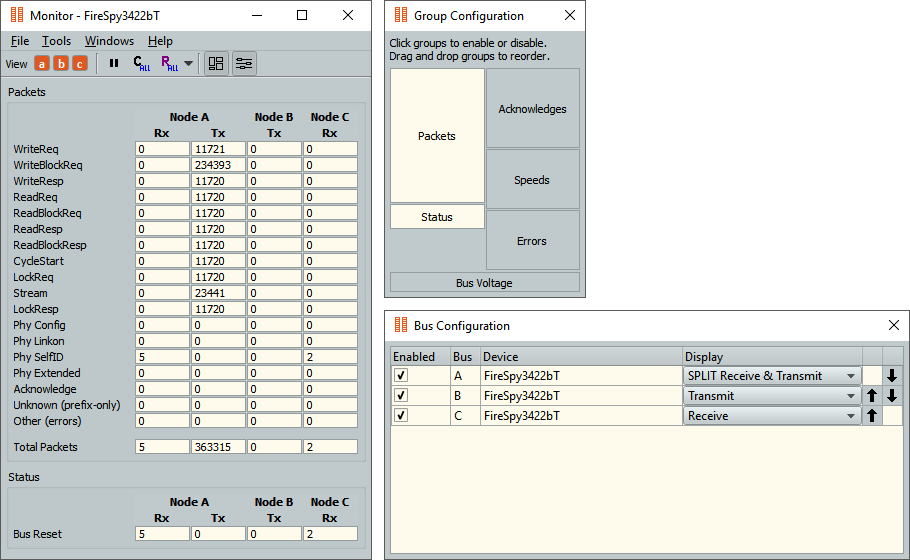The image size is (910, 560).
Task: Select the Unknown (prefix-only) label
Action: (67, 405)
